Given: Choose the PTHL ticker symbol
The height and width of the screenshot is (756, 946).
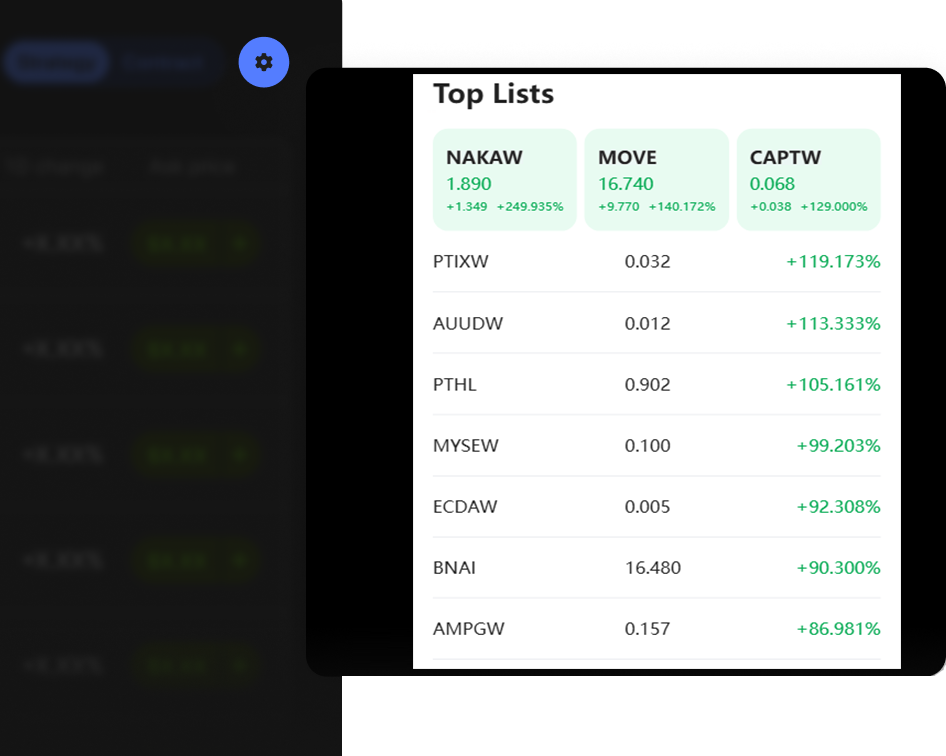Looking at the screenshot, I should coord(454,385).
